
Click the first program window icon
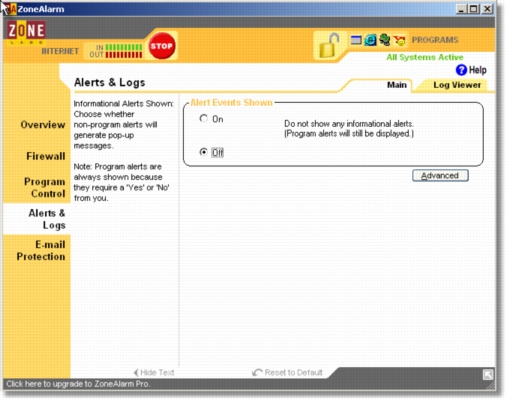[356, 40]
